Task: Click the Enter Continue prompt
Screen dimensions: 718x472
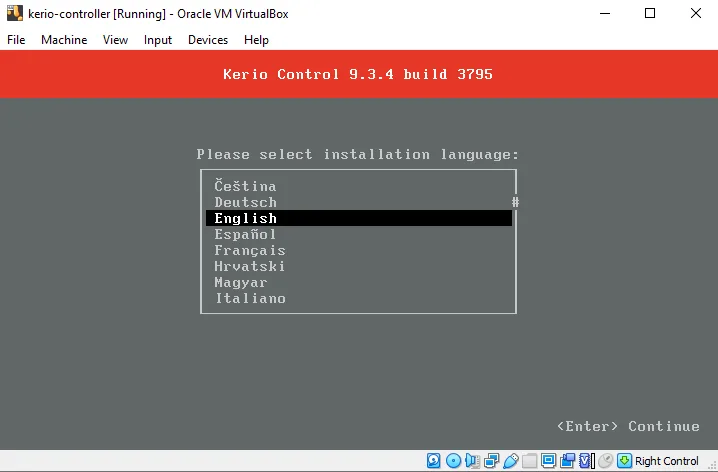Action: coord(628,426)
